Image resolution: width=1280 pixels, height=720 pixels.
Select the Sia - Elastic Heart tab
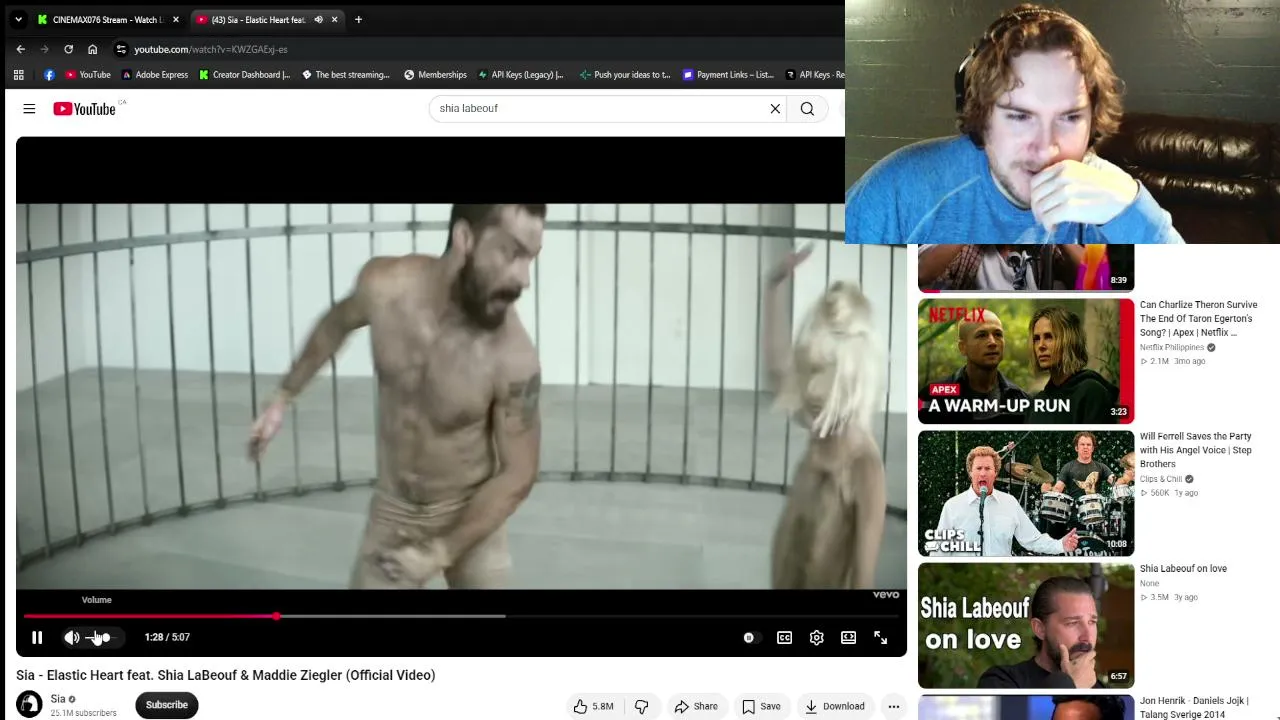(258, 19)
